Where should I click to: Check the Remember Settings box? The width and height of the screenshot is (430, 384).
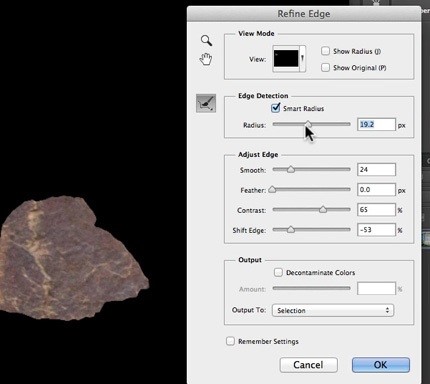[x=230, y=341]
